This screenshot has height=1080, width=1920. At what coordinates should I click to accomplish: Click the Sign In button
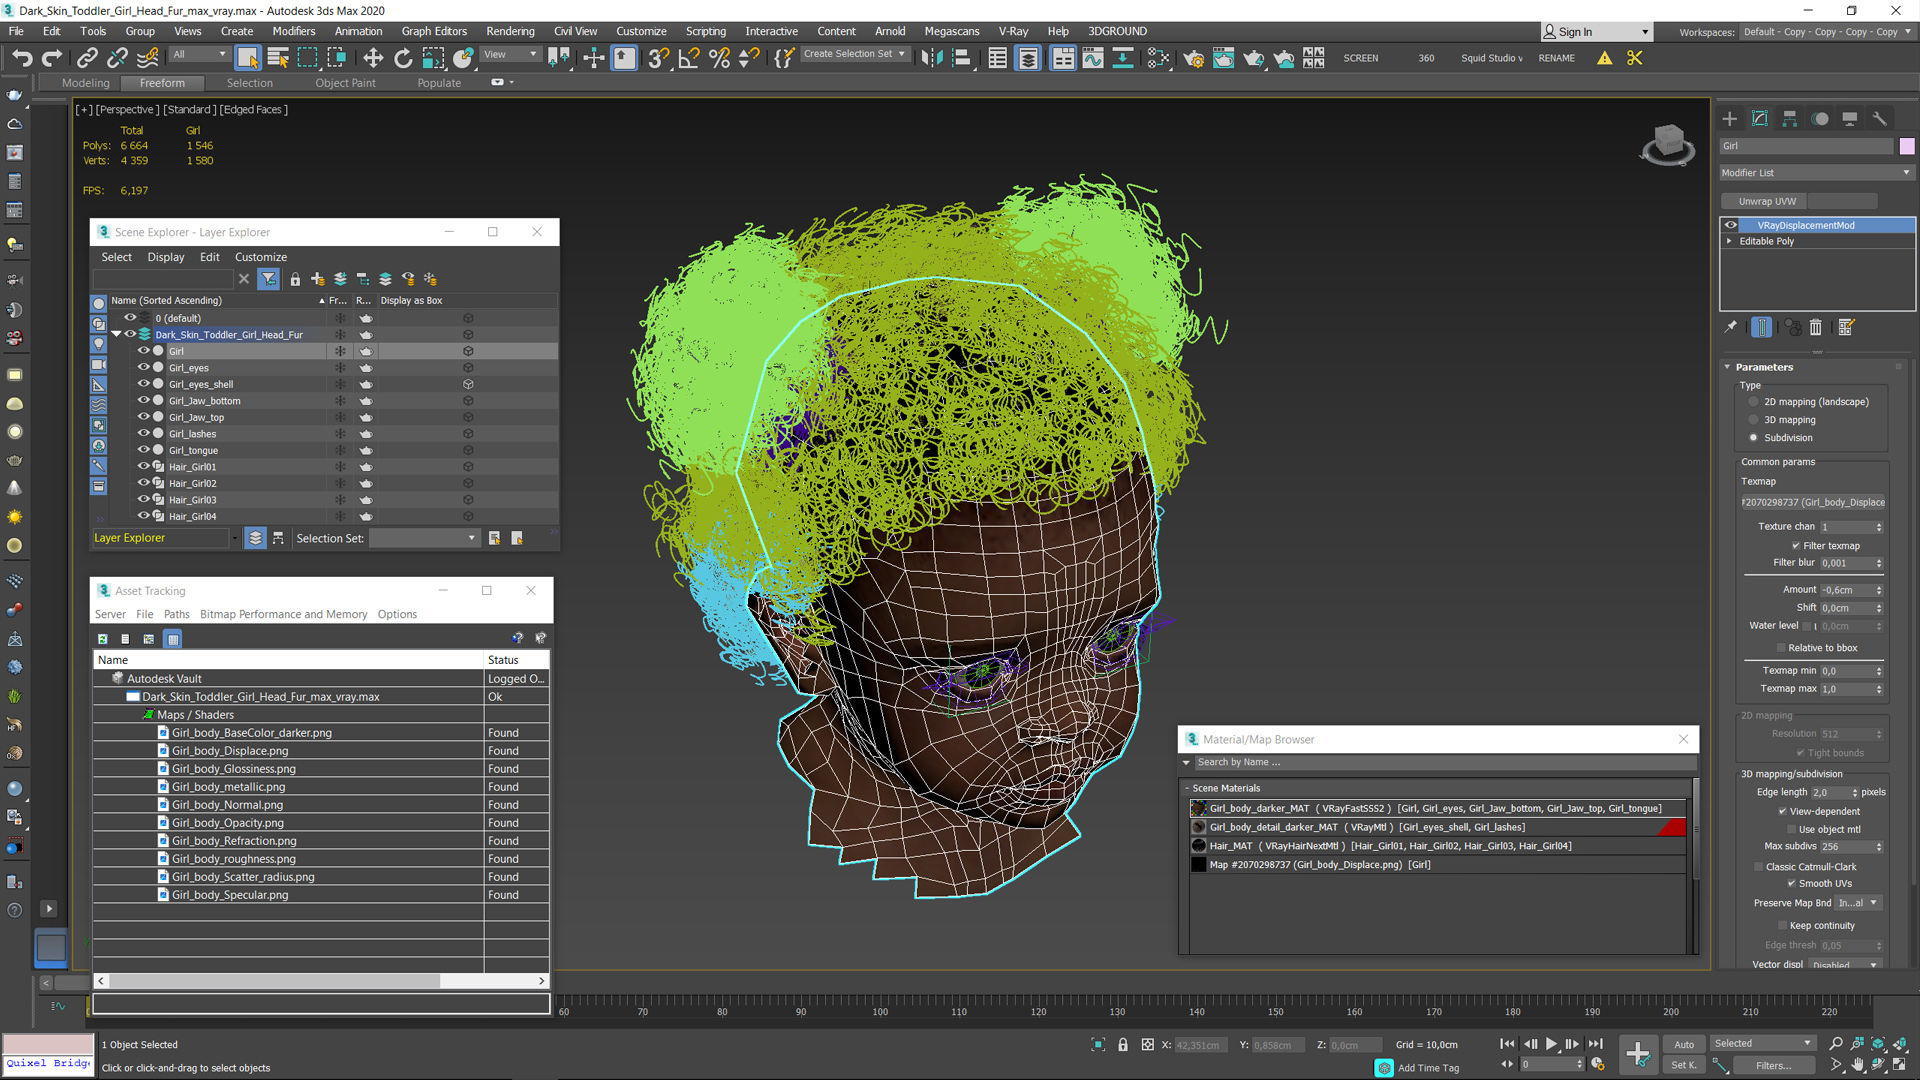[1595, 32]
